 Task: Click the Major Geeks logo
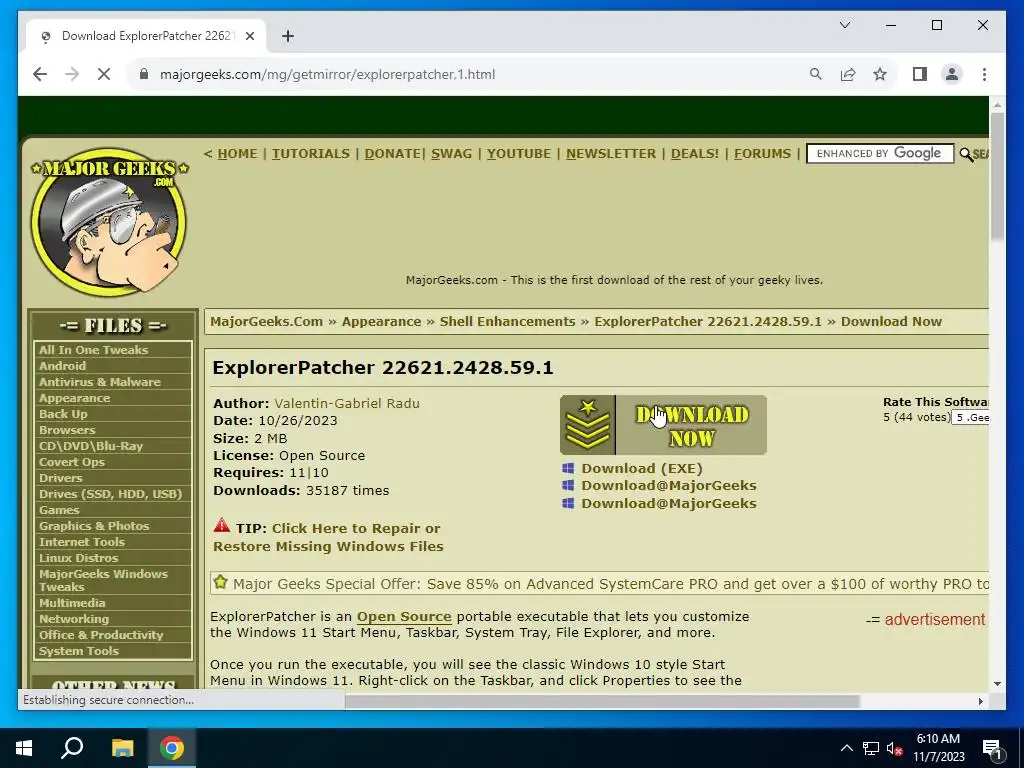coord(109,225)
